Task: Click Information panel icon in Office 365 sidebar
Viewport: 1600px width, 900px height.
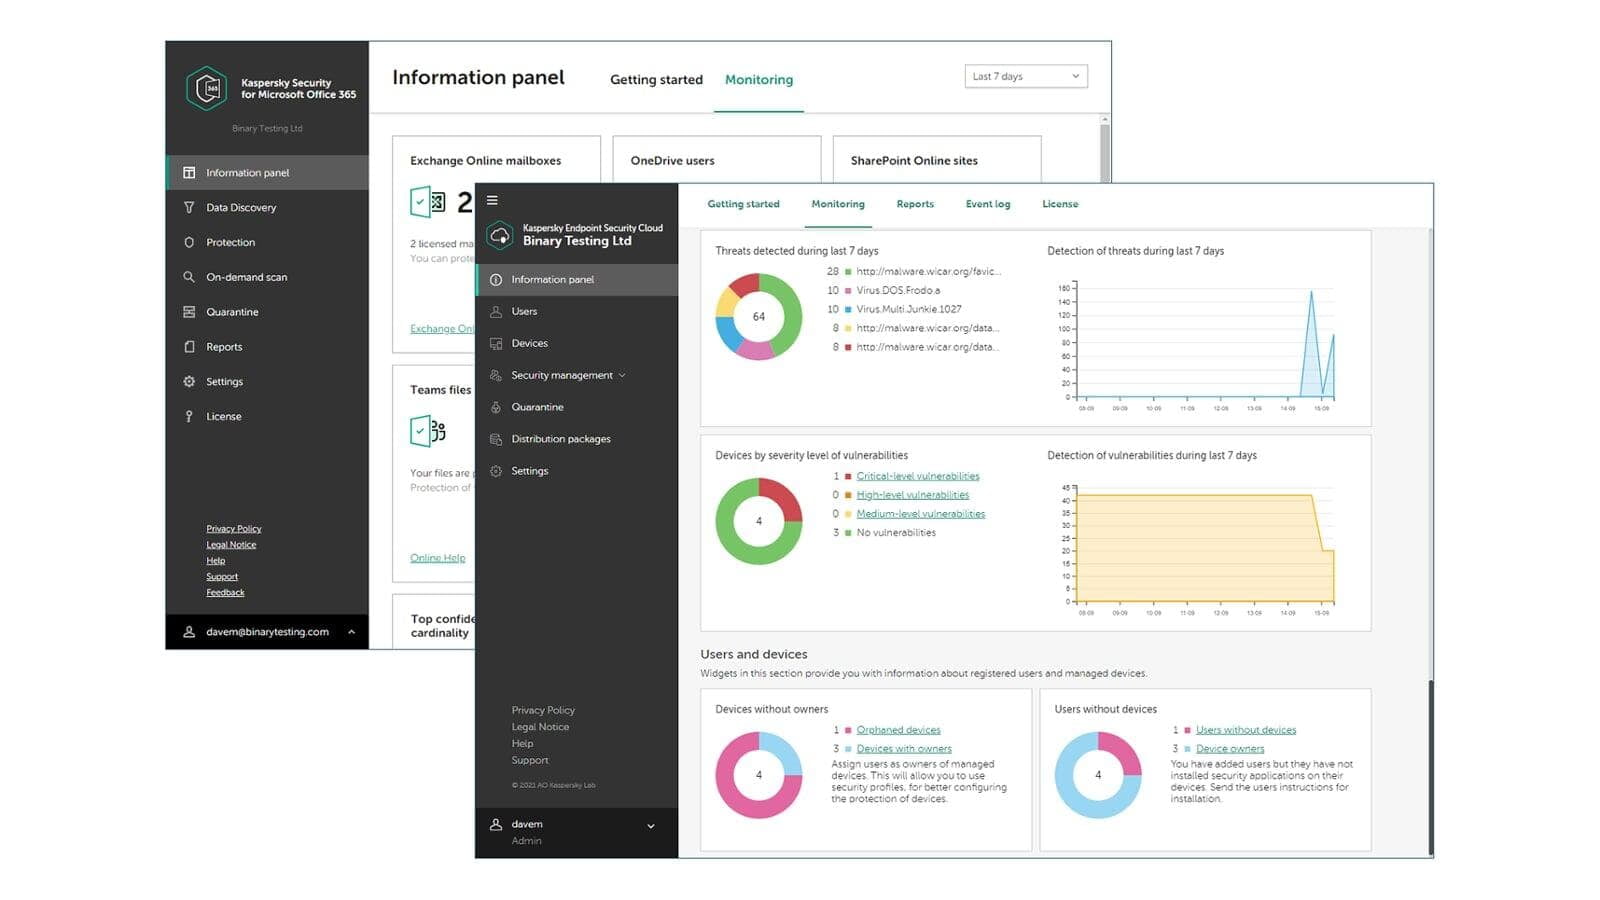Action: [189, 173]
